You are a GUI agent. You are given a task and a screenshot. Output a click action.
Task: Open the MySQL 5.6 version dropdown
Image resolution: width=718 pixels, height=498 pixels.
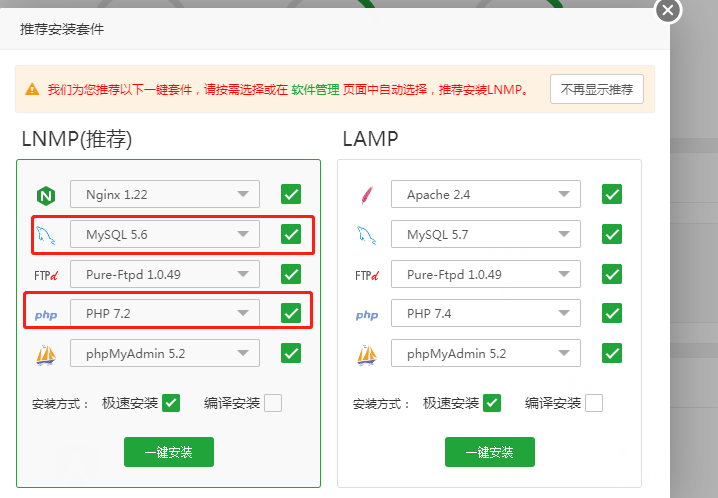point(165,234)
